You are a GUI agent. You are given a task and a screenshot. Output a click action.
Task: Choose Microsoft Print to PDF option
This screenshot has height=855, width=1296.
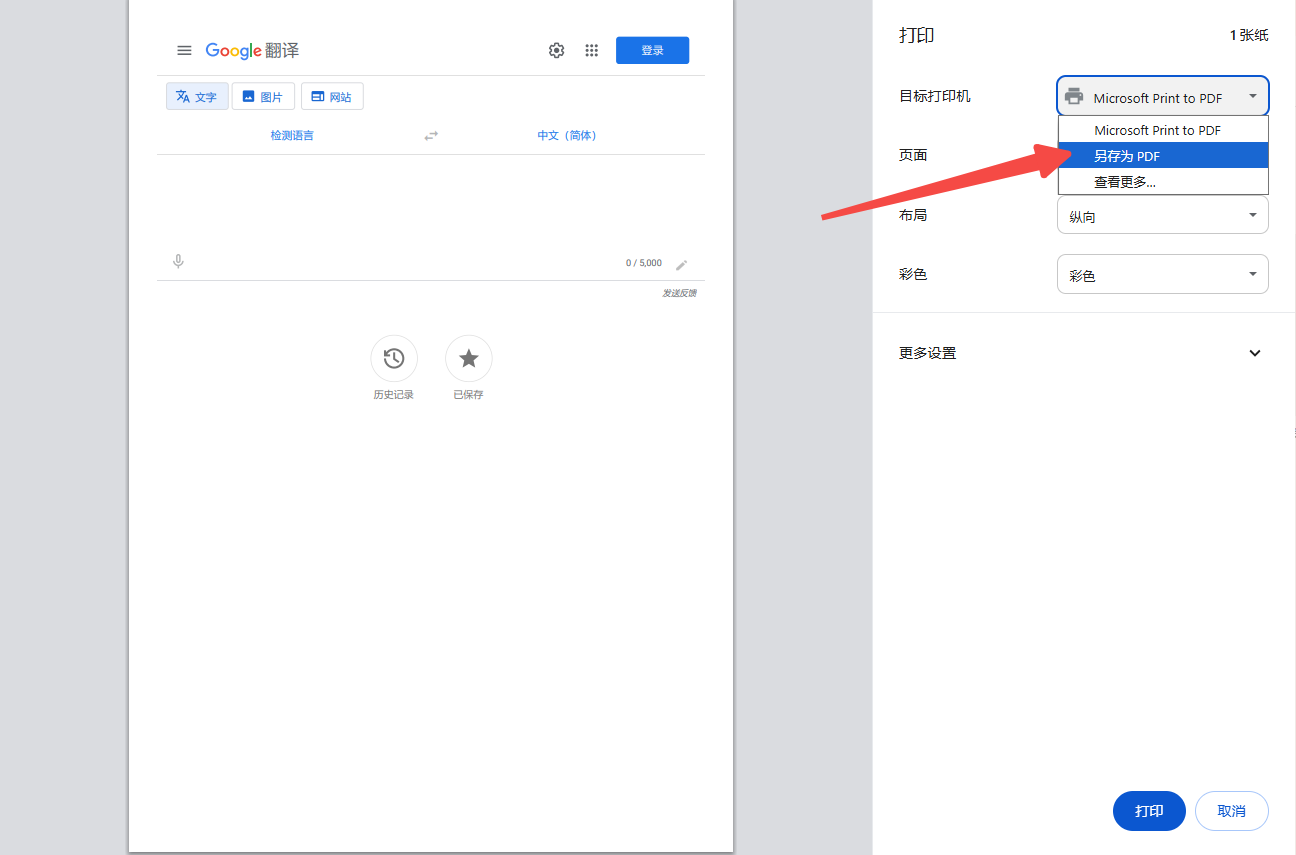click(x=1163, y=130)
